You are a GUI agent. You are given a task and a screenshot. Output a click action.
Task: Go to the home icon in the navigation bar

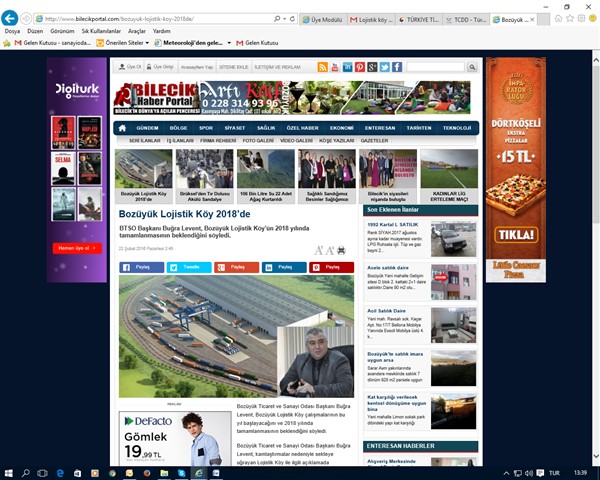(x=122, y=128)
